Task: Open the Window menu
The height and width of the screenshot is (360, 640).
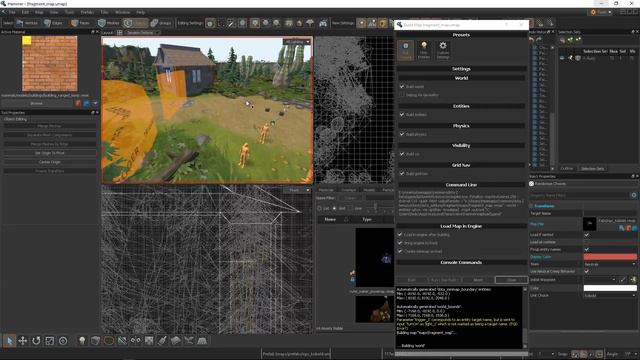Action: [122, 12]
